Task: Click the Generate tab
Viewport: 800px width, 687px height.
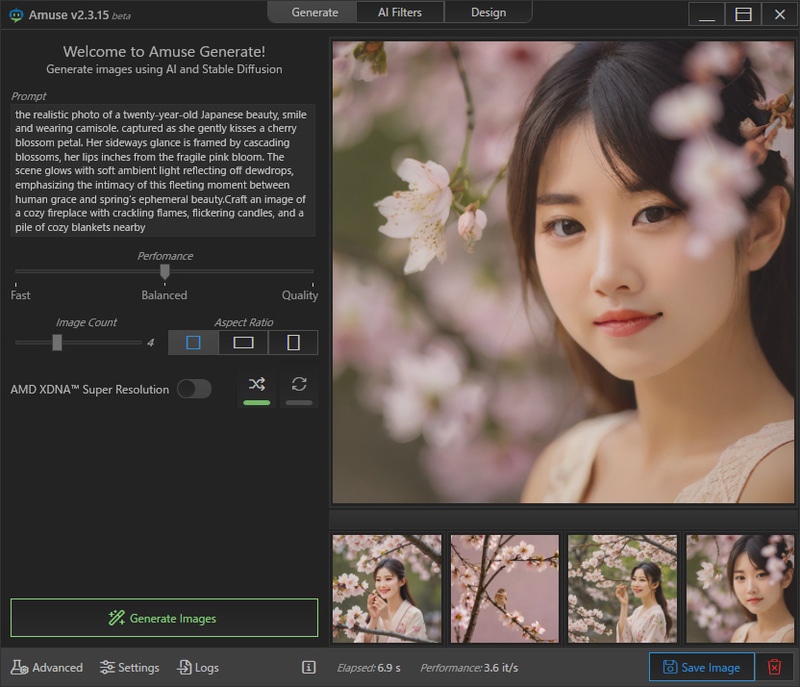Action: click(x=313, y=12)
